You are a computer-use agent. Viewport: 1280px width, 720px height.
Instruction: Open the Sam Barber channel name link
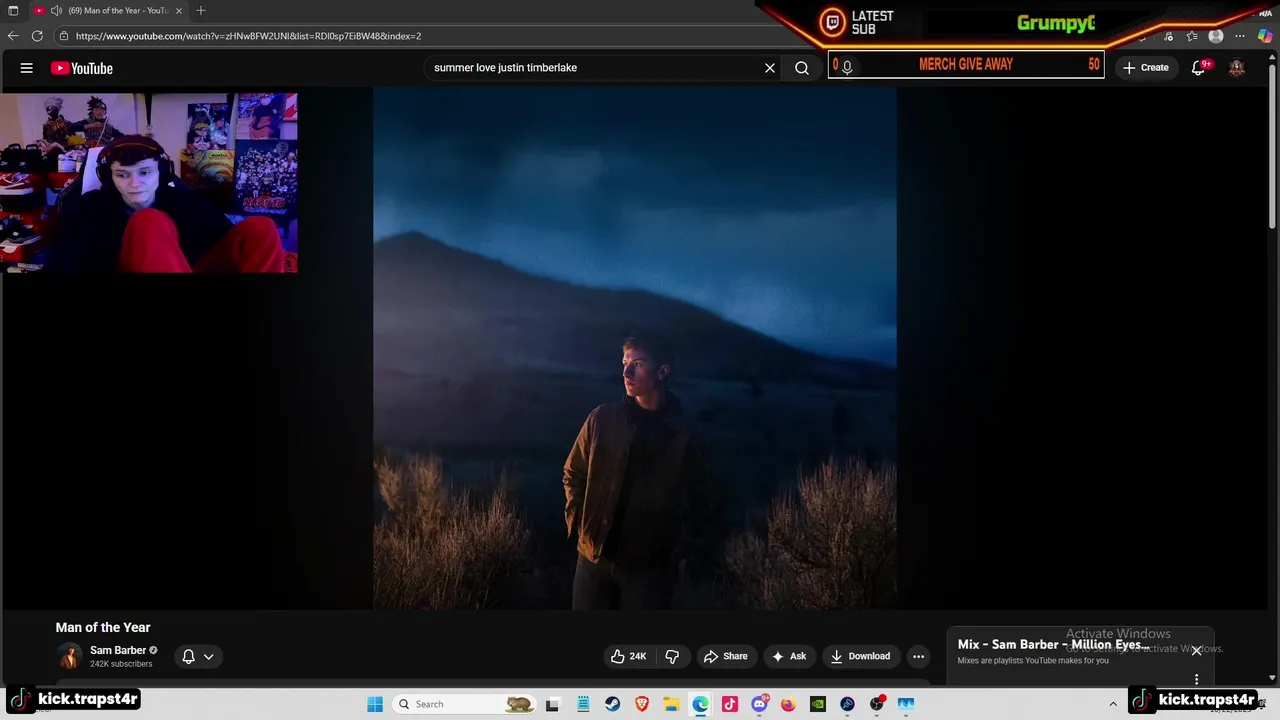(x=118, y=650)
